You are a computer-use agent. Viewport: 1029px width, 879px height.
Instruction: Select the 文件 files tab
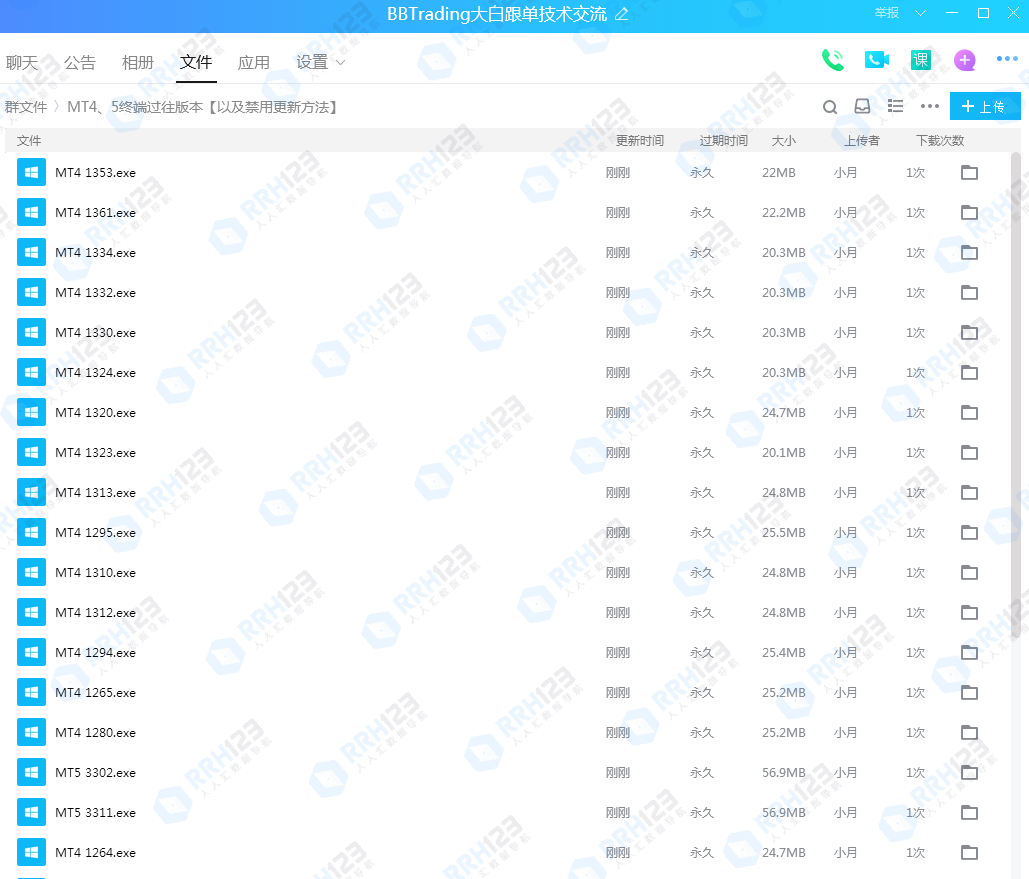click(196, 62)
